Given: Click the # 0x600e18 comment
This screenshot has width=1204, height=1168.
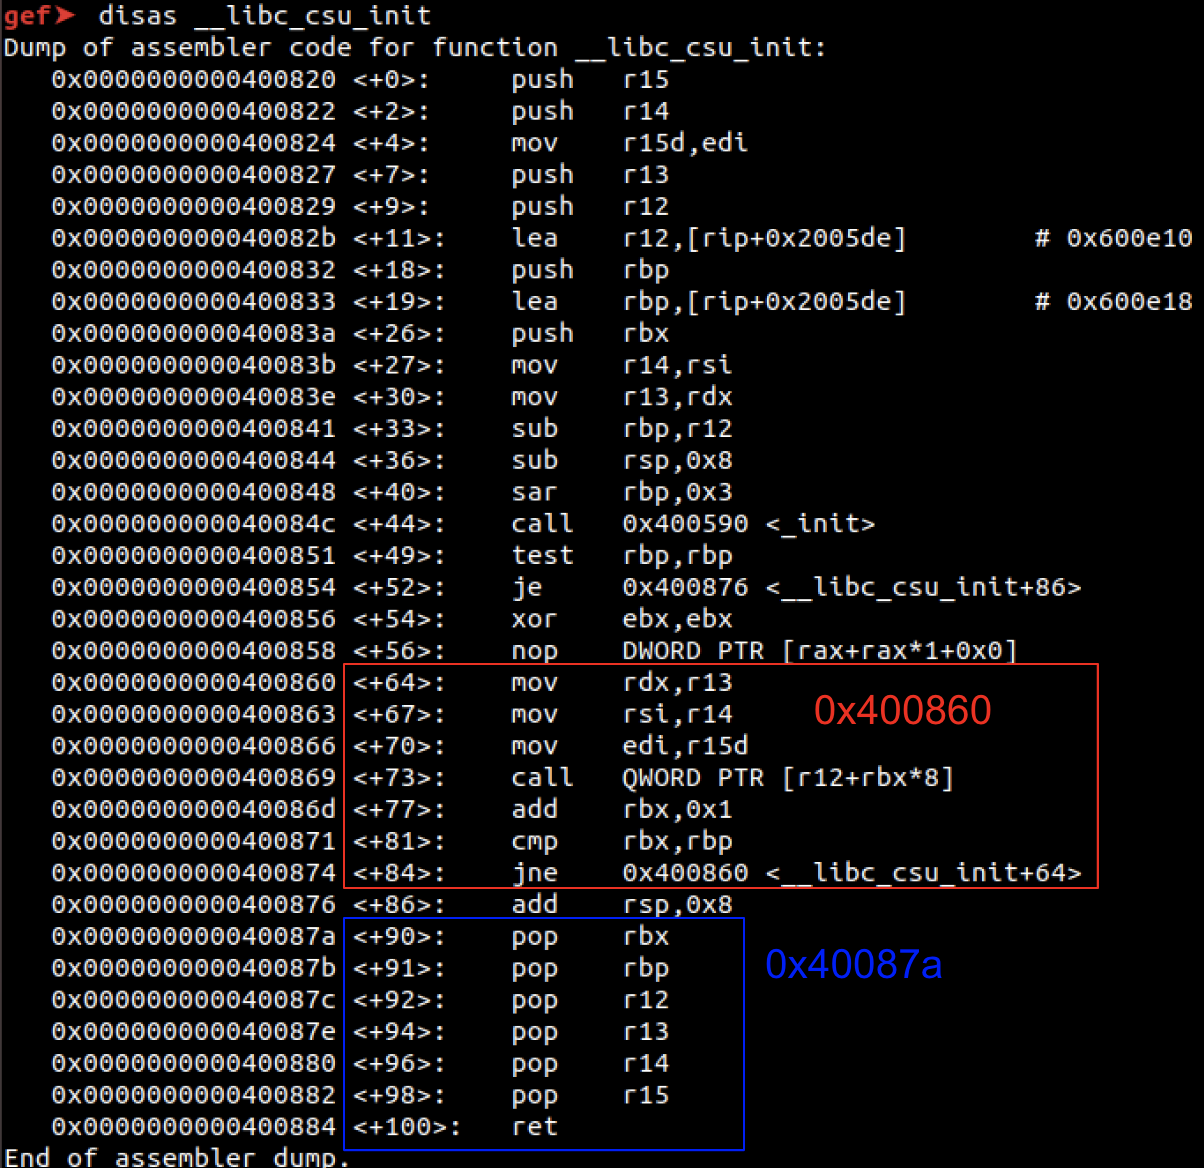Looking at the screenshot, I should [1113, 302].
